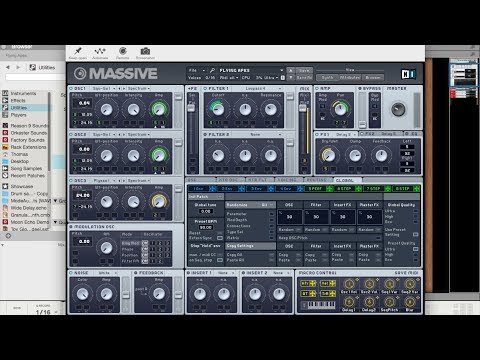Click the mini keyboard in Macro Control
Viewport: 480px width, 360px height.
[x=321, y=305]
